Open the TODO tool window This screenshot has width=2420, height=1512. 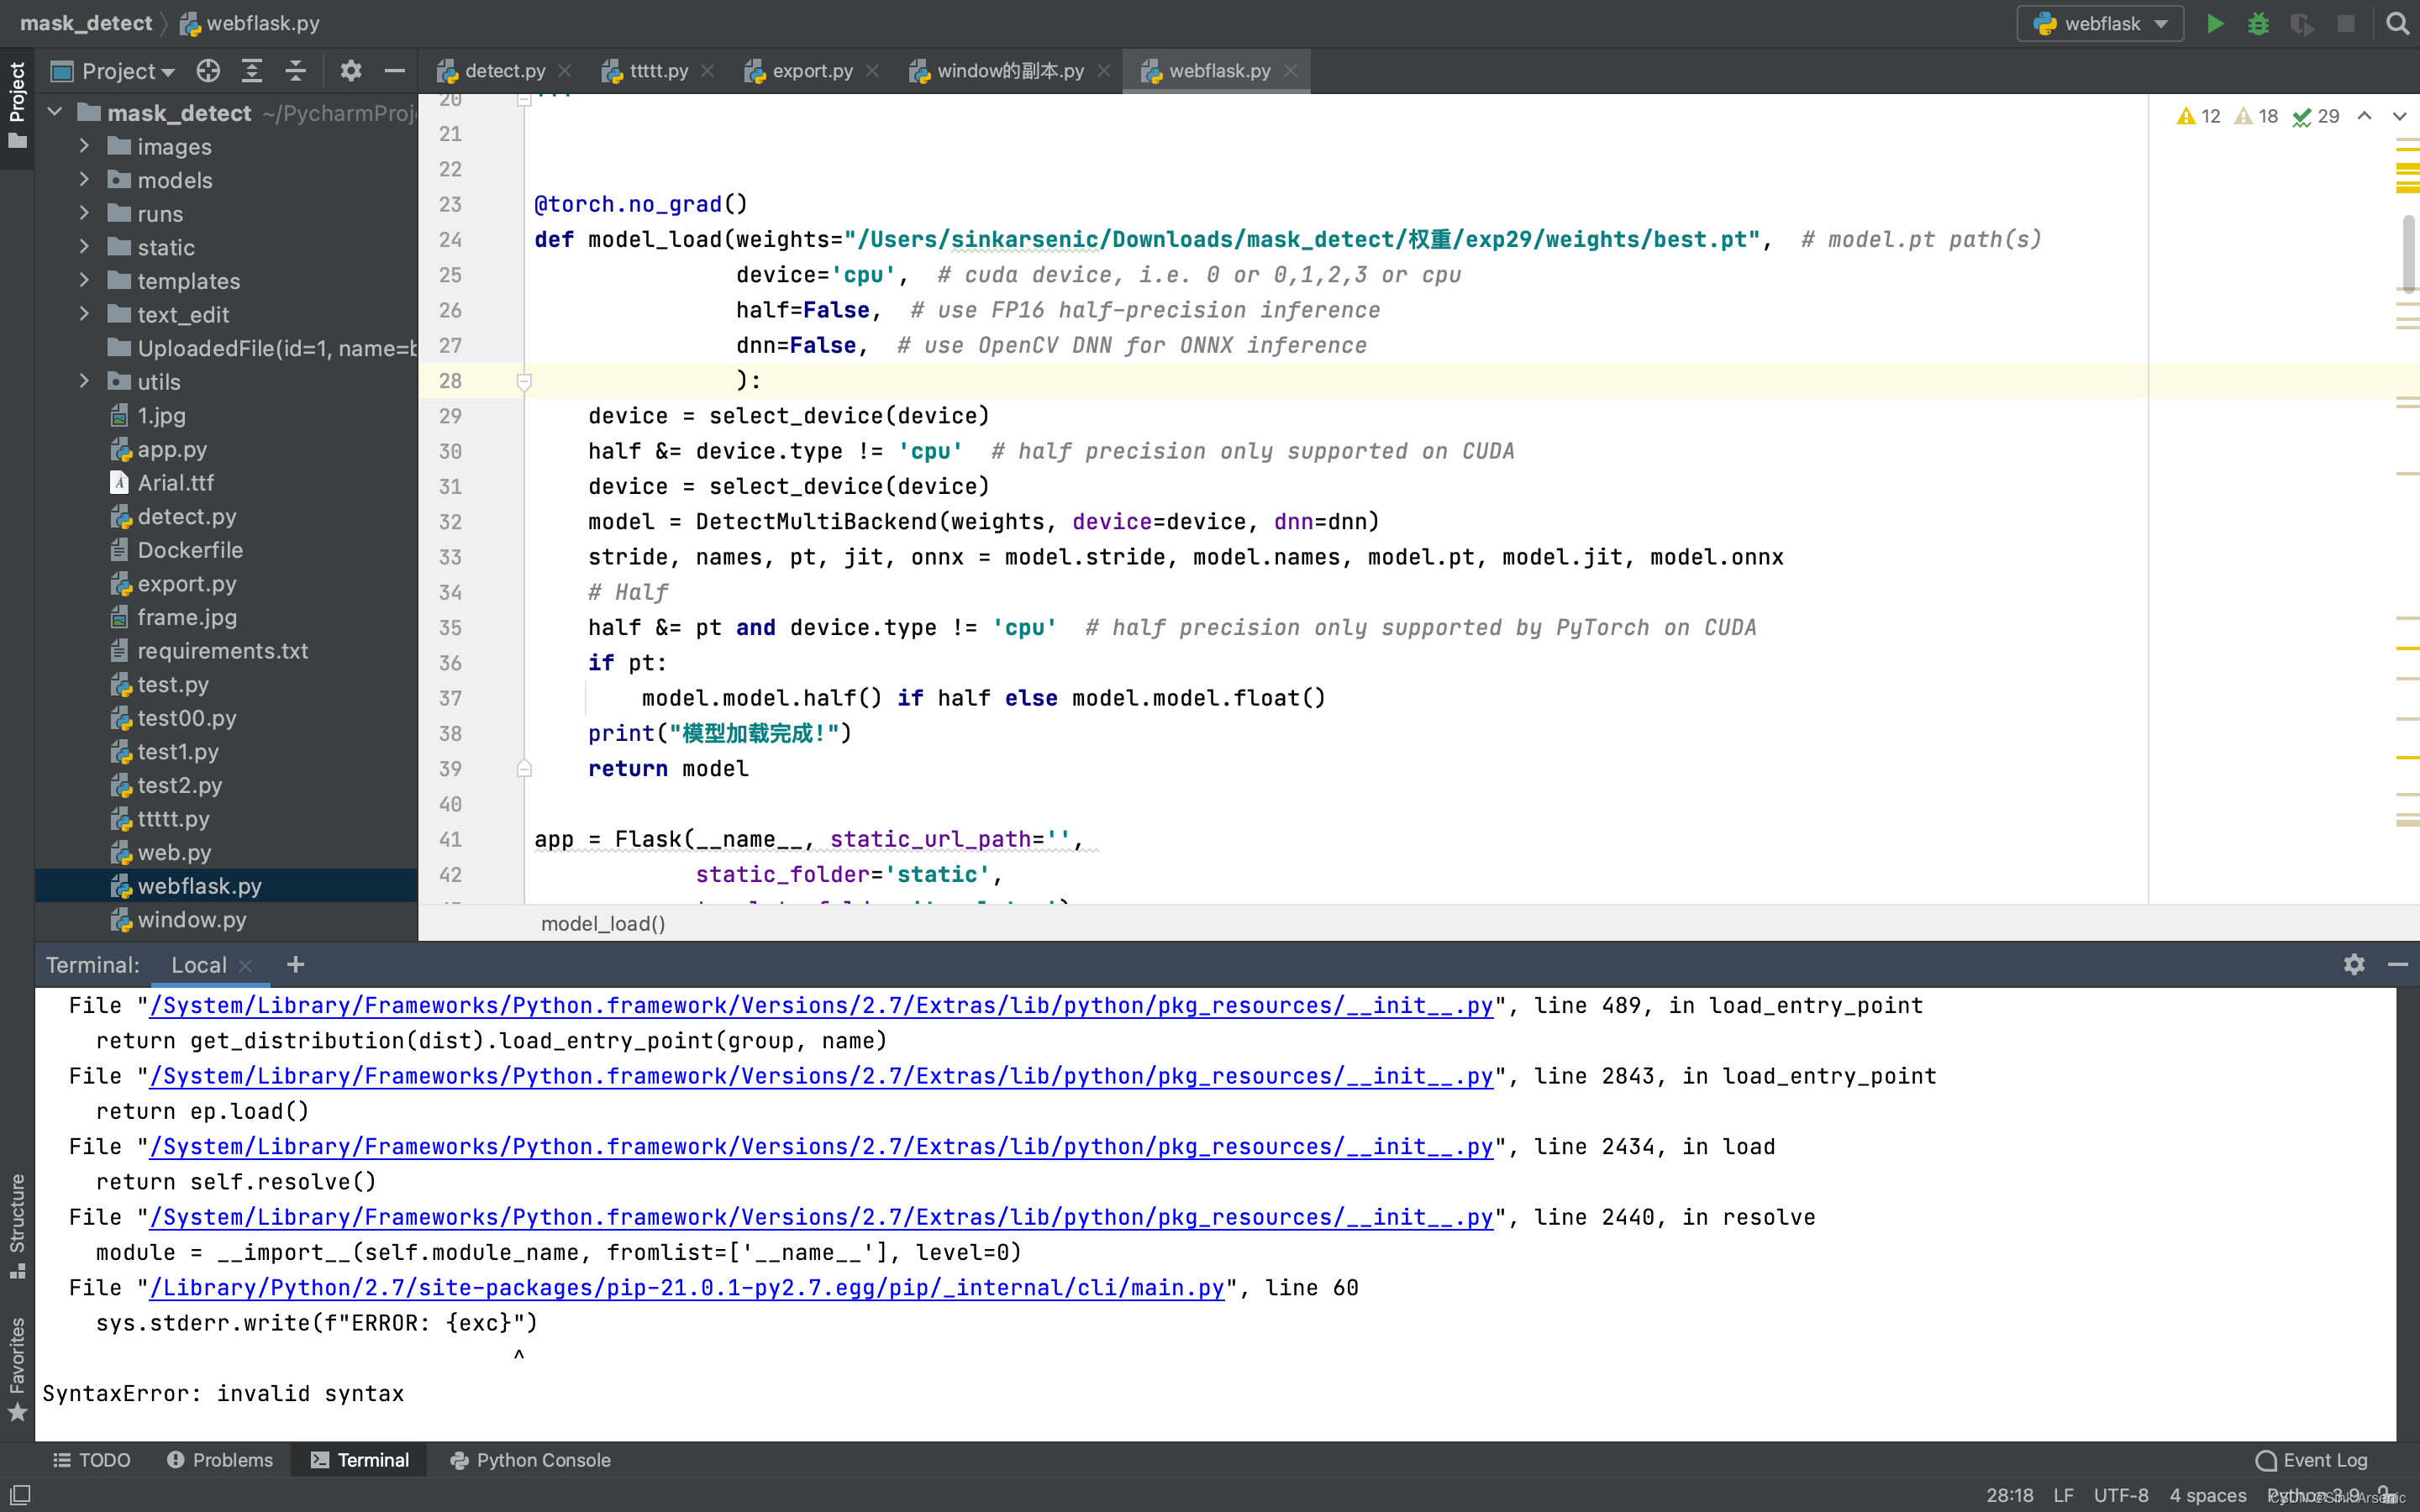[x=92, y=1460]
